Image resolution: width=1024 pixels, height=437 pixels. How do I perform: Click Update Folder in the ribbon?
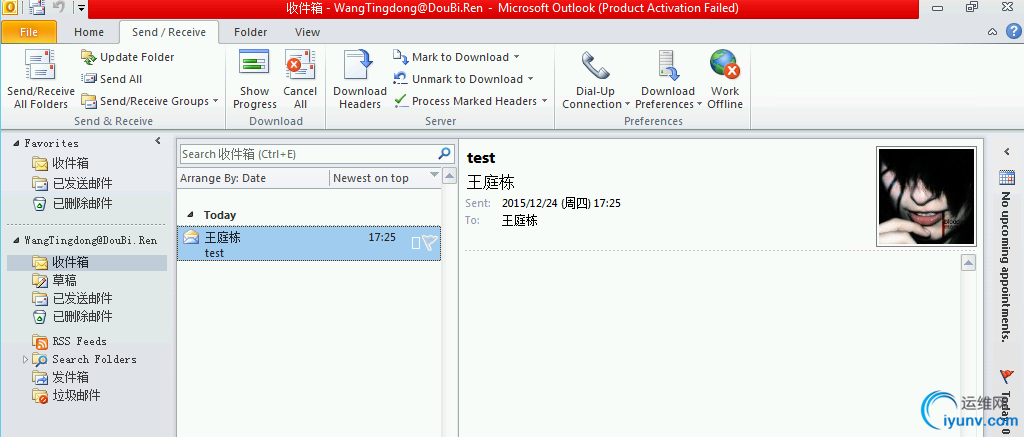click(128, 57)
